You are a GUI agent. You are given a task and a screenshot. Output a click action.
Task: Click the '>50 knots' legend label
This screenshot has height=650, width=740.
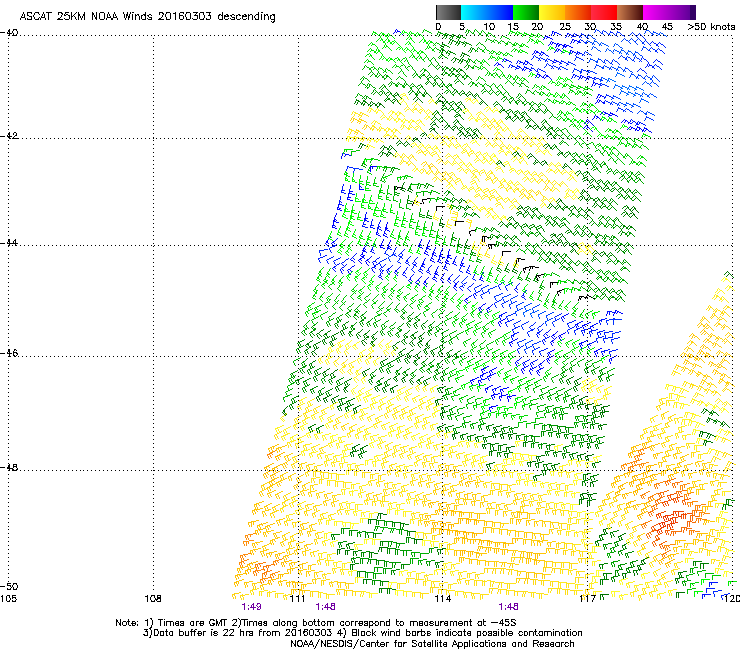pos(711,27)
